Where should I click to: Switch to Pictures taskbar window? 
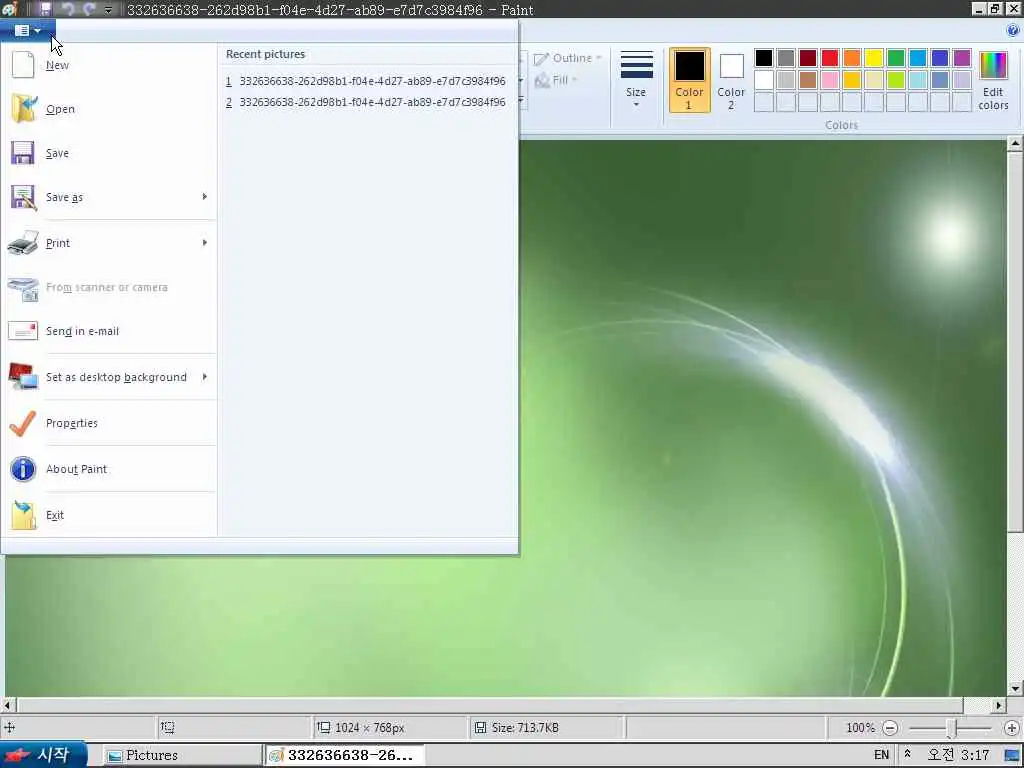182,755
